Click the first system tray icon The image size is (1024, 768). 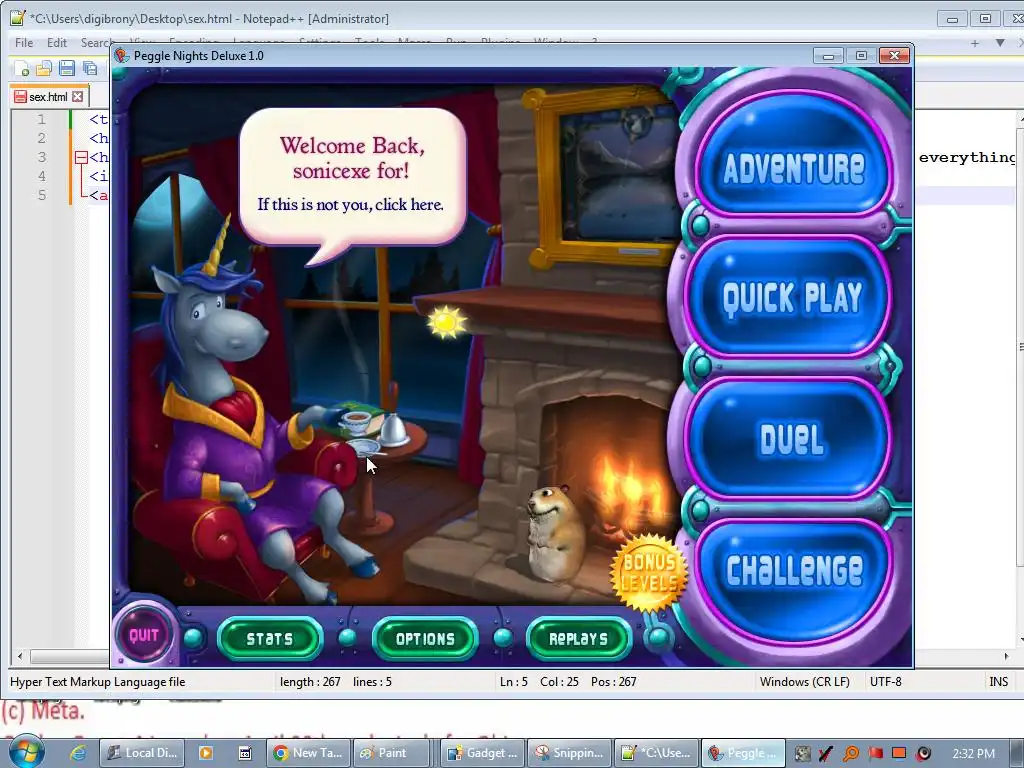(802, 754)
